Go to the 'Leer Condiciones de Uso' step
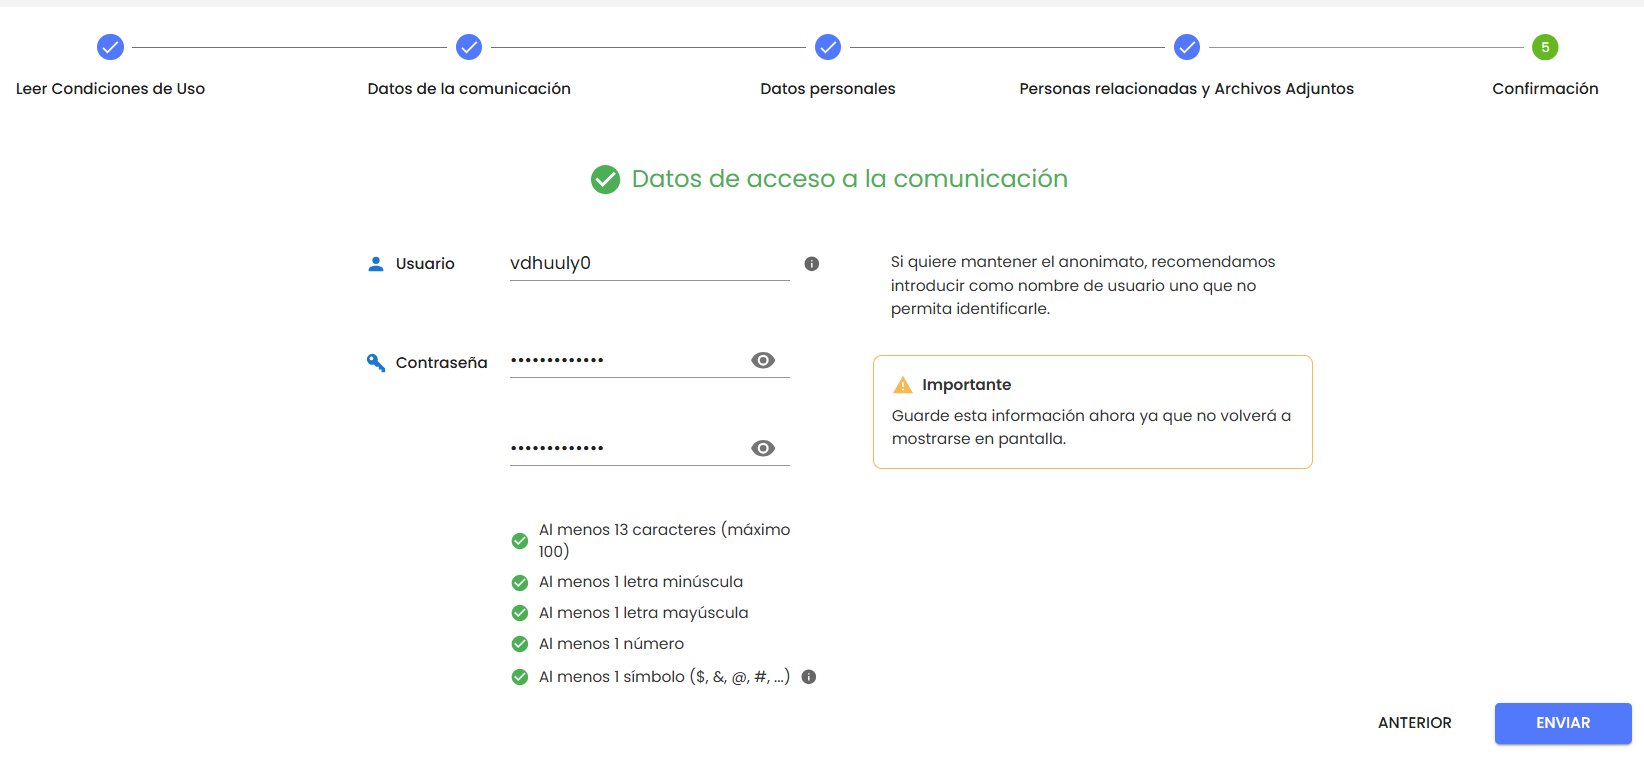 pyautogui.click(x=110, y=47)
